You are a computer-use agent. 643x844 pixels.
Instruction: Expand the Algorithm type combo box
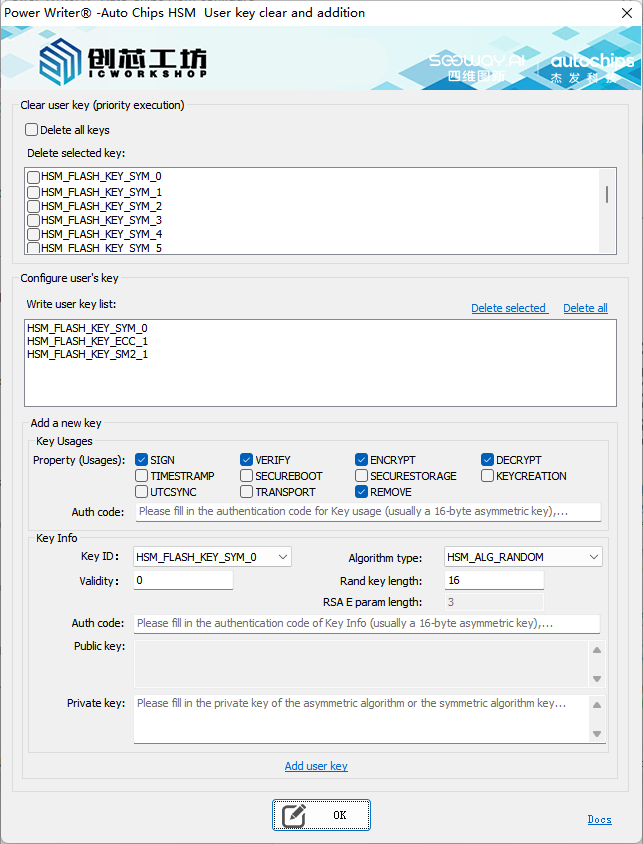click(593, 557)
